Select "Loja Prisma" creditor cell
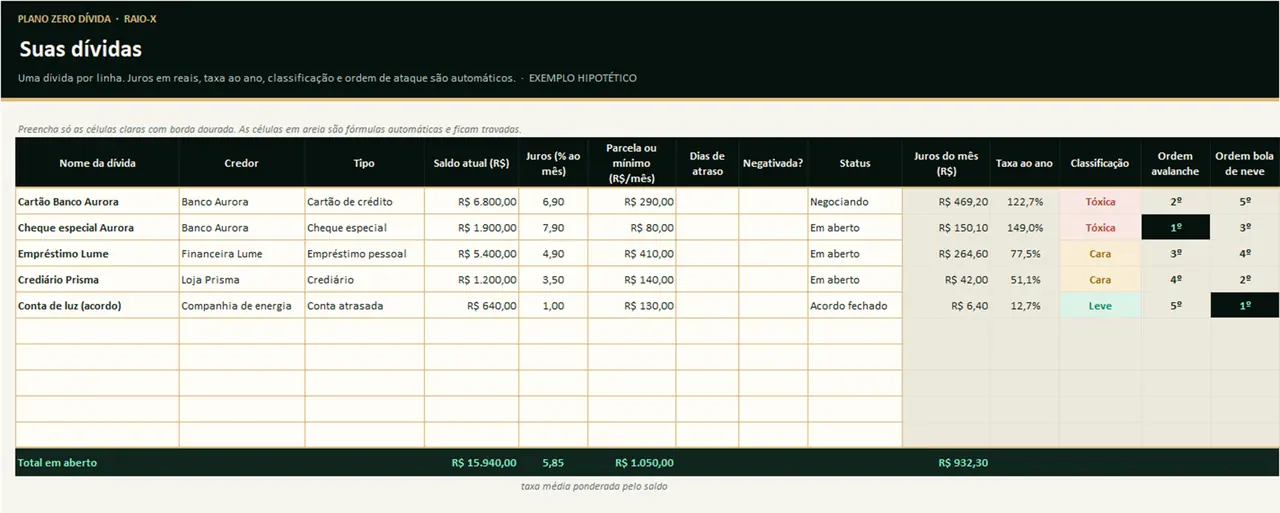The height and width of the screenshot is (513, 1280). (242, 279)
